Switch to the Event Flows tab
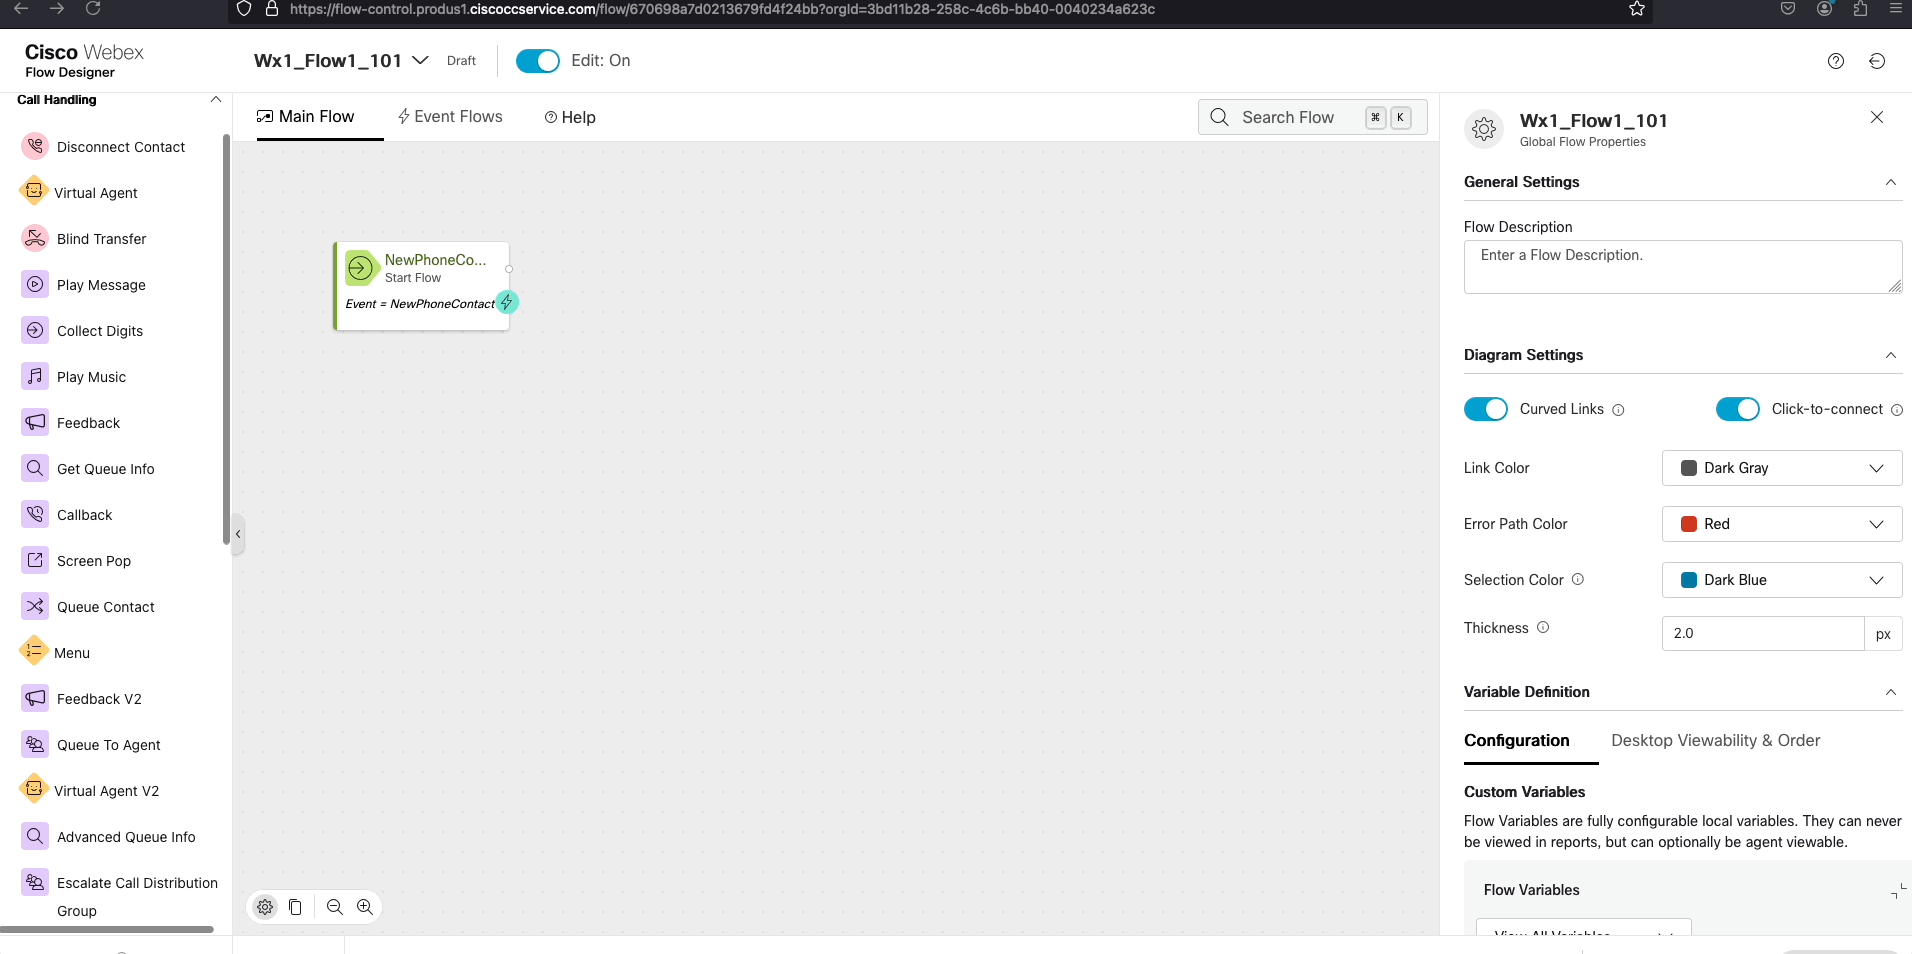This screenshot has height=954, width=1912. (450, 117)
